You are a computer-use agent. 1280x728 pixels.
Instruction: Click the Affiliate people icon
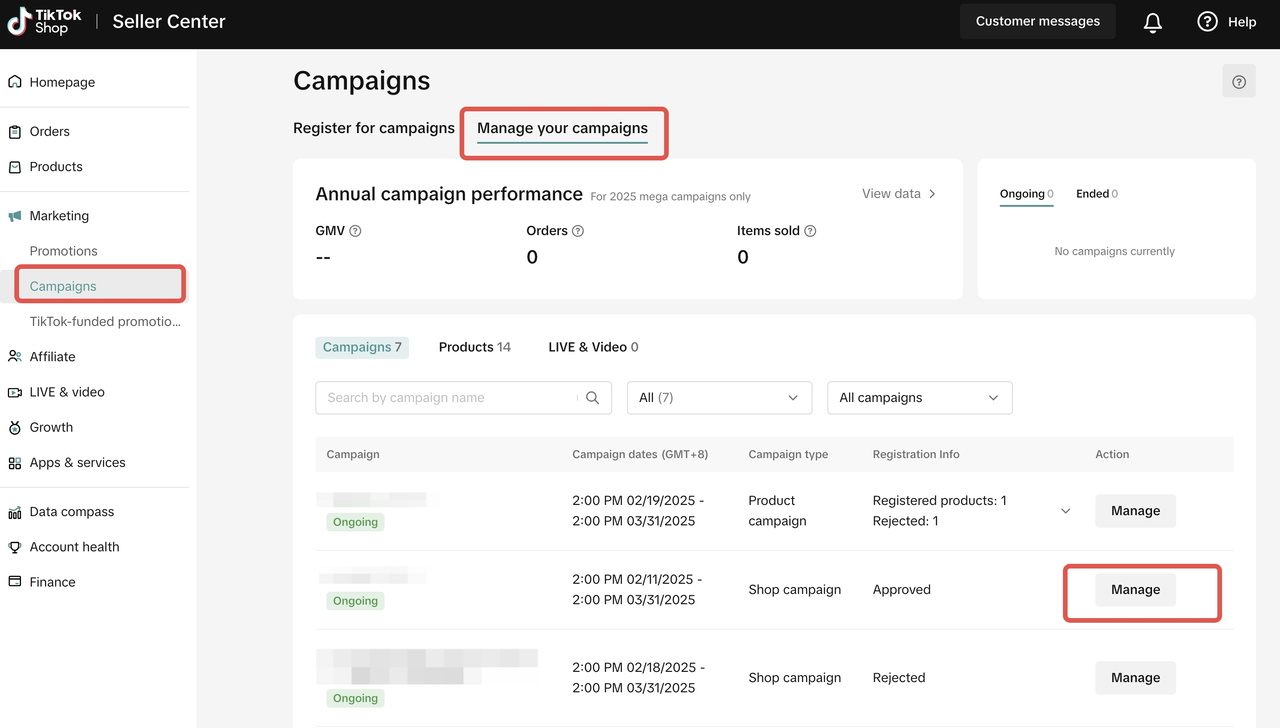(15, 356)
